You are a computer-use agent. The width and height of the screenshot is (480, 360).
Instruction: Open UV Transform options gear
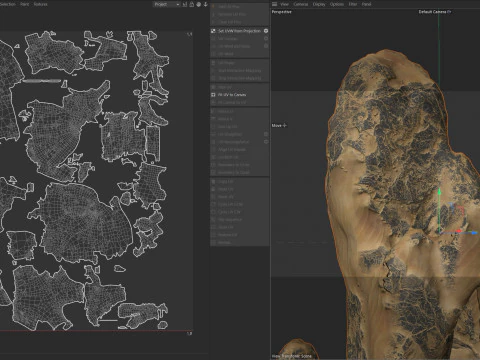pos(266,38)
